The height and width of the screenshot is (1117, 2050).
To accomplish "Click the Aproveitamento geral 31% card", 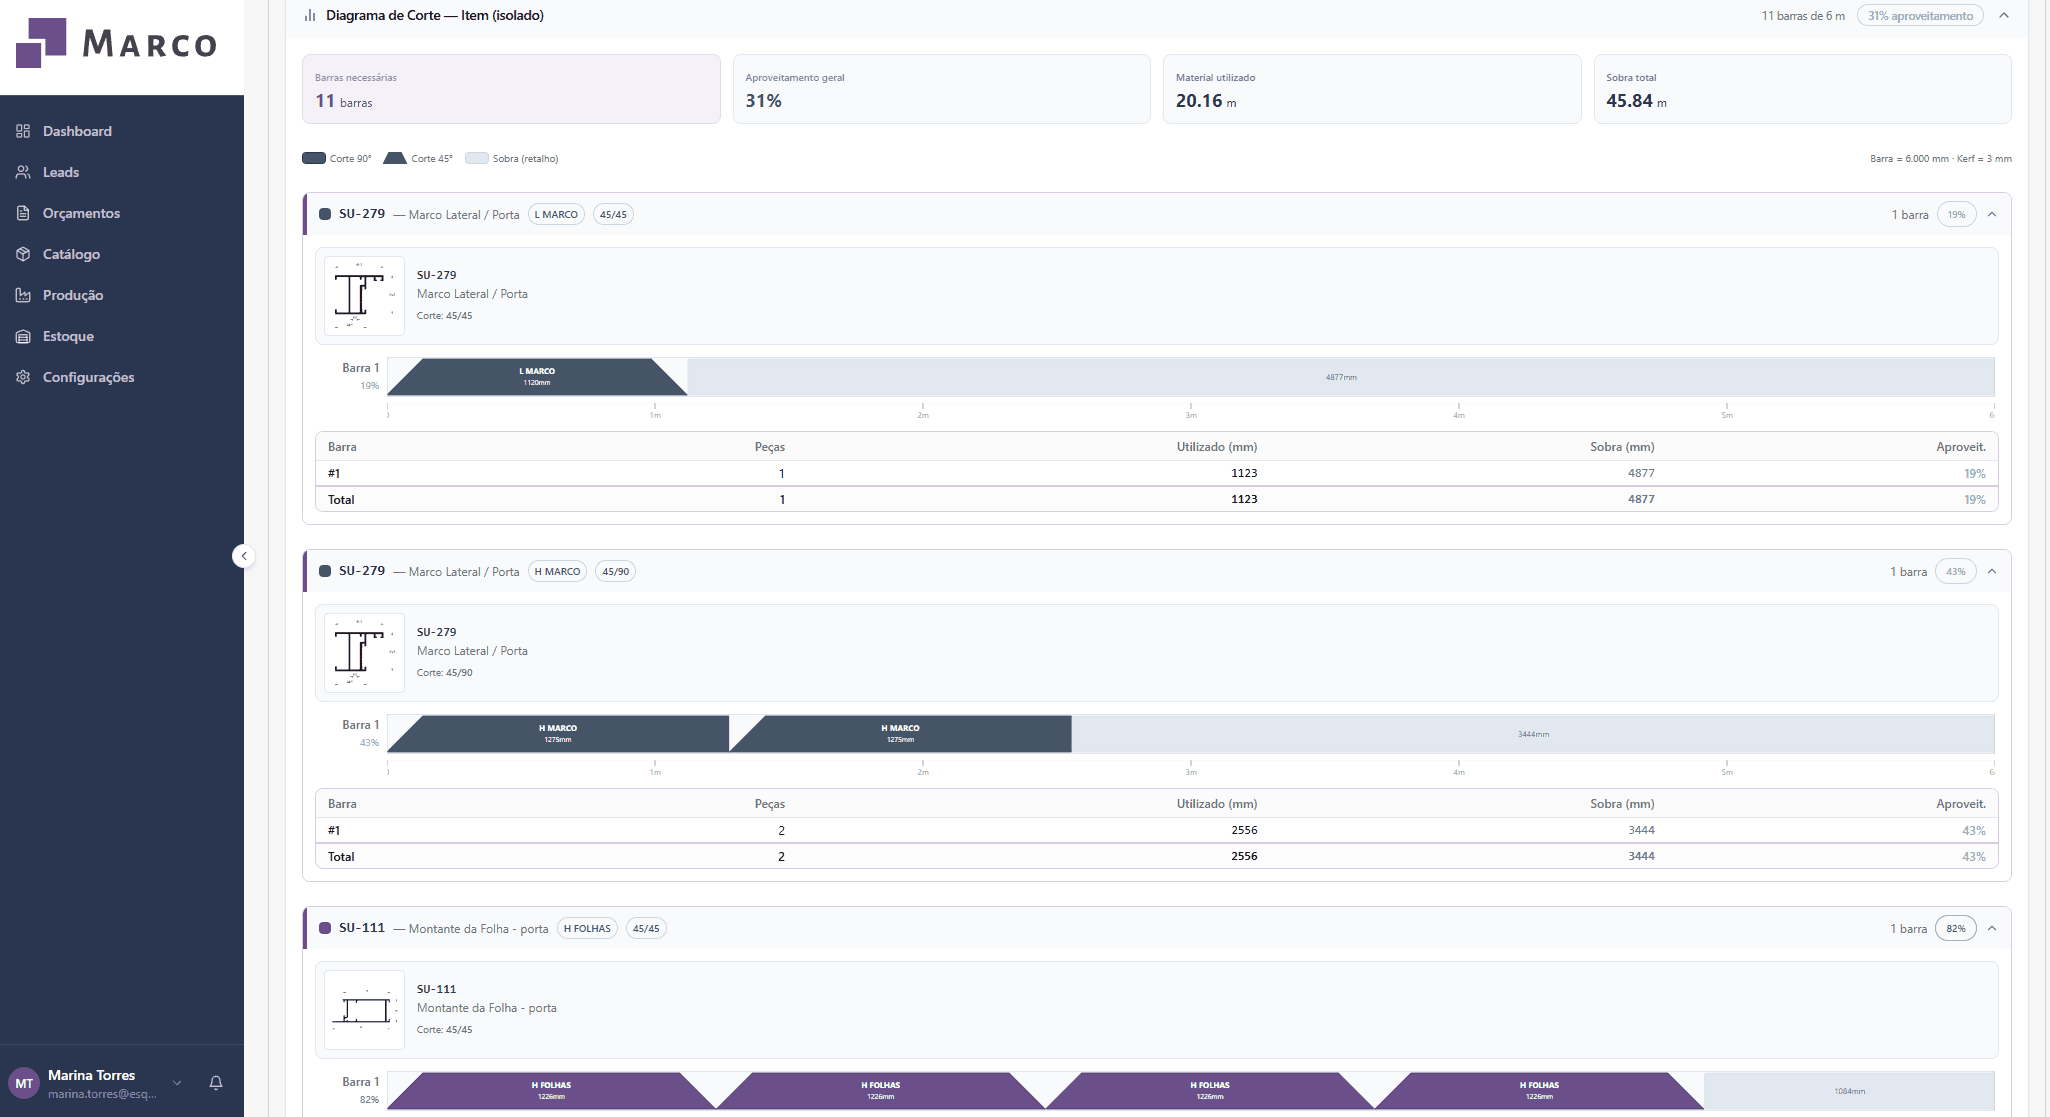I will [x=941, y=89].
